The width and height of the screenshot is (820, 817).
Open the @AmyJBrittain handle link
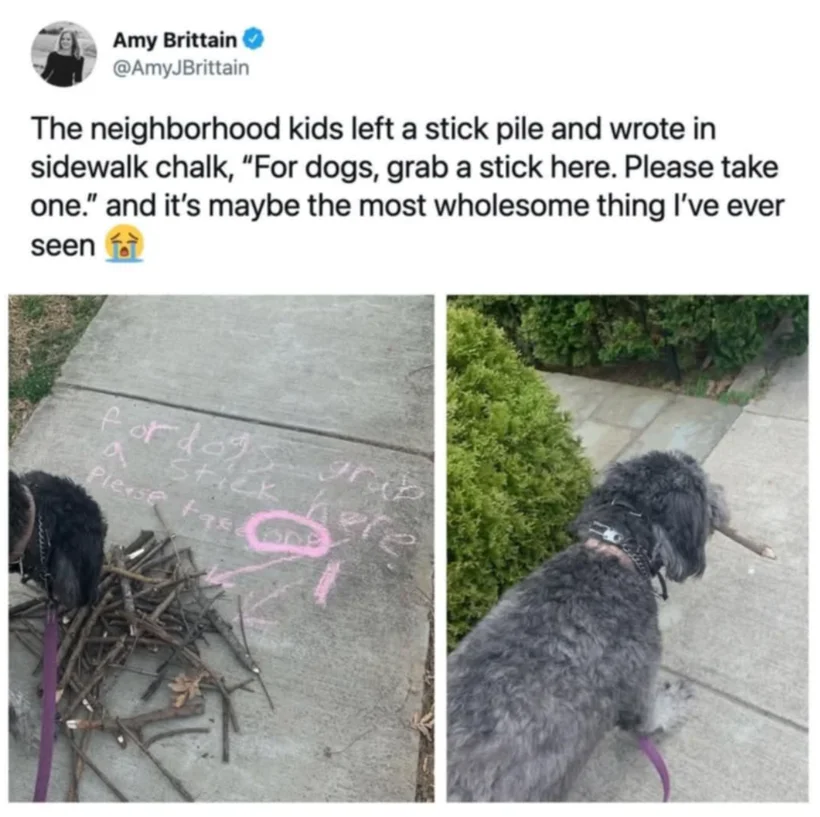click(181, 68)
